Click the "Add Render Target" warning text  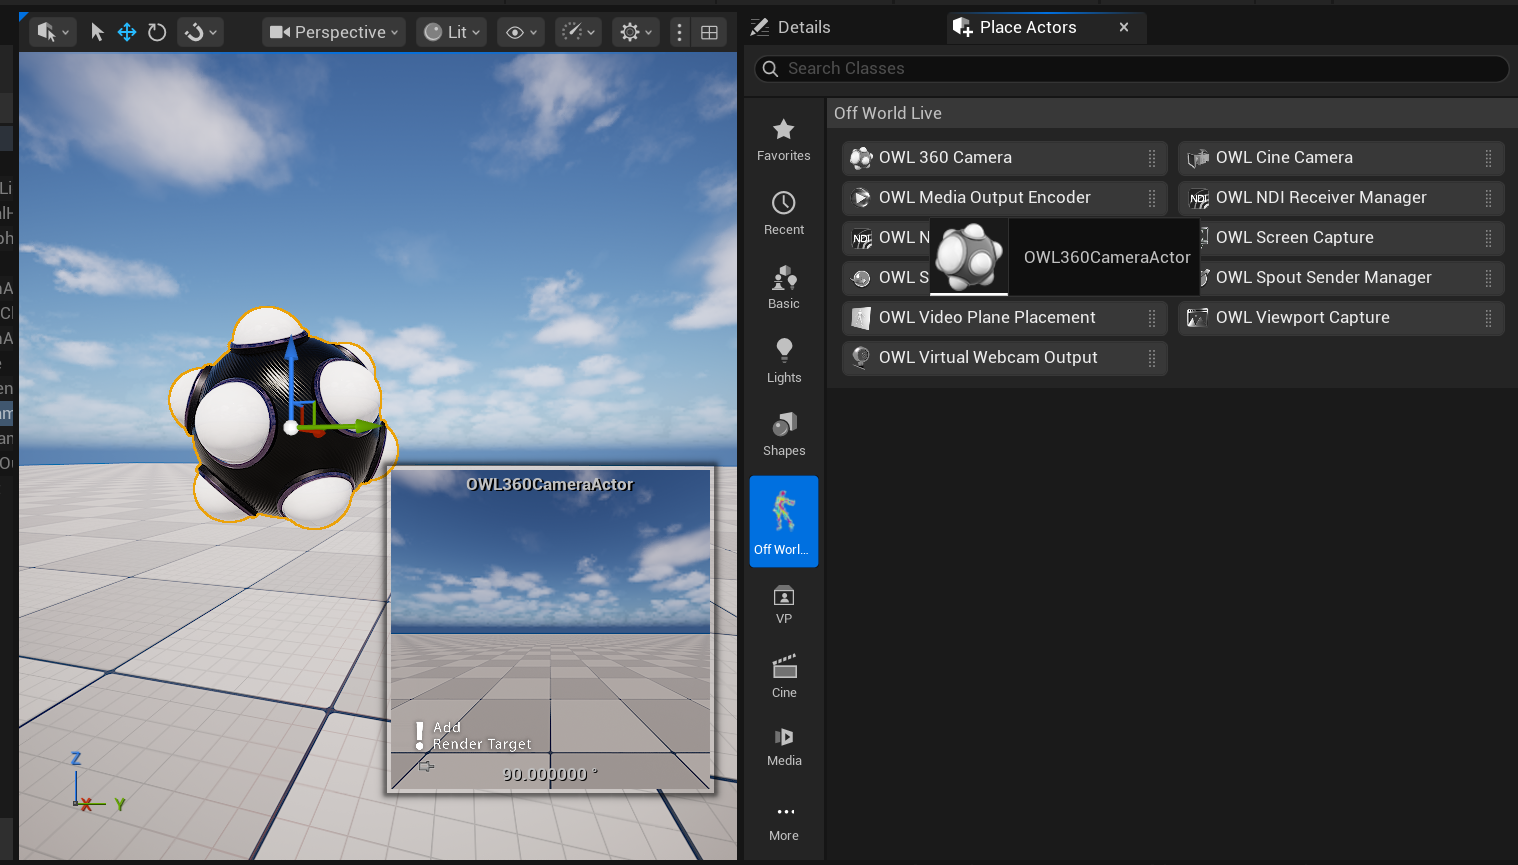[x=482, y=736]
